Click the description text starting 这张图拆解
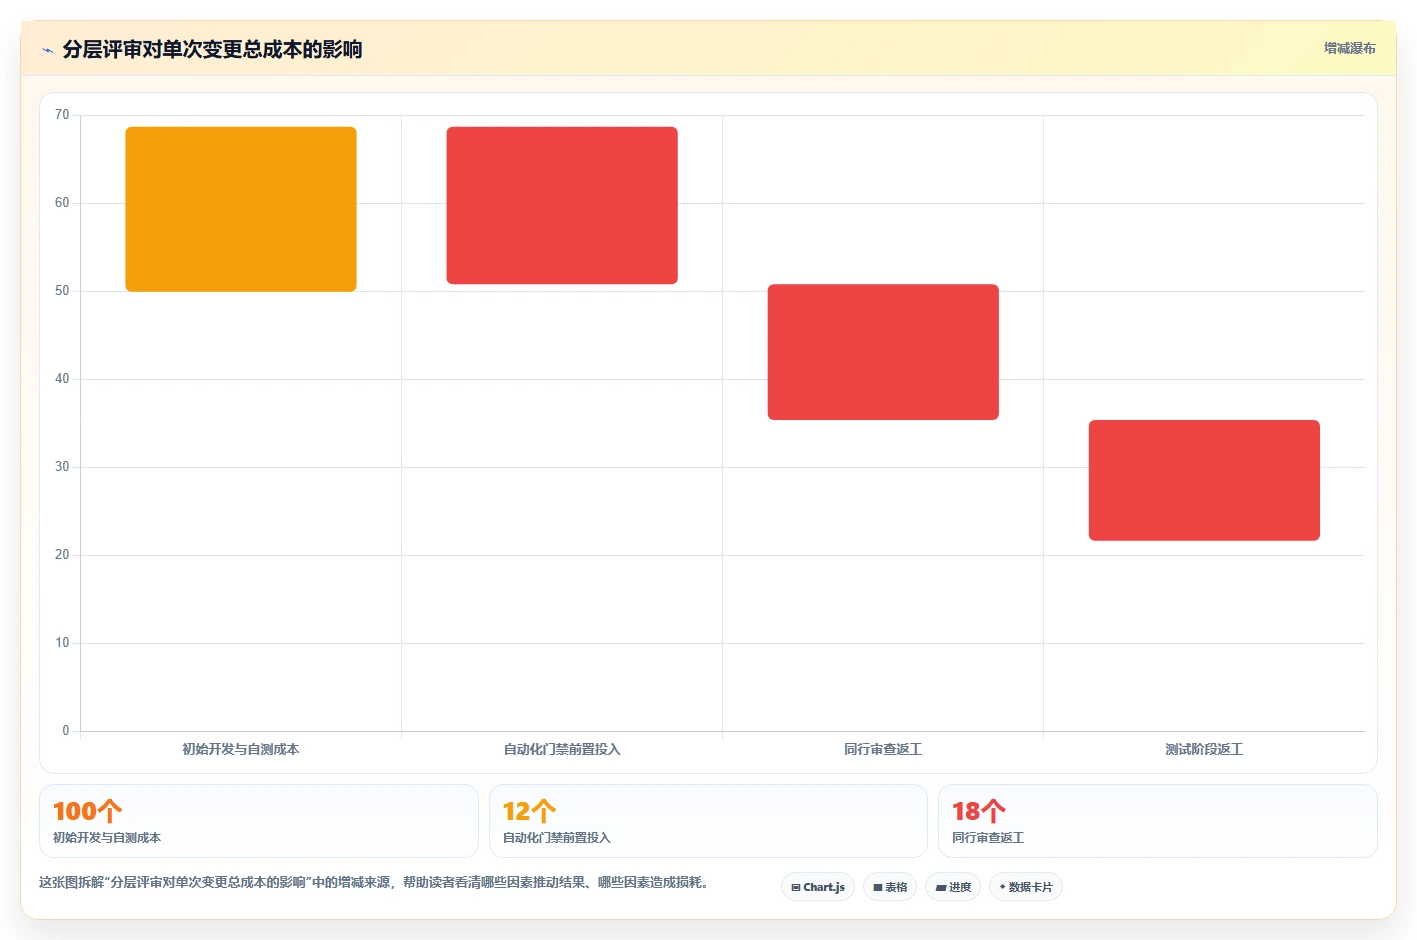 [x=374, y=882]
